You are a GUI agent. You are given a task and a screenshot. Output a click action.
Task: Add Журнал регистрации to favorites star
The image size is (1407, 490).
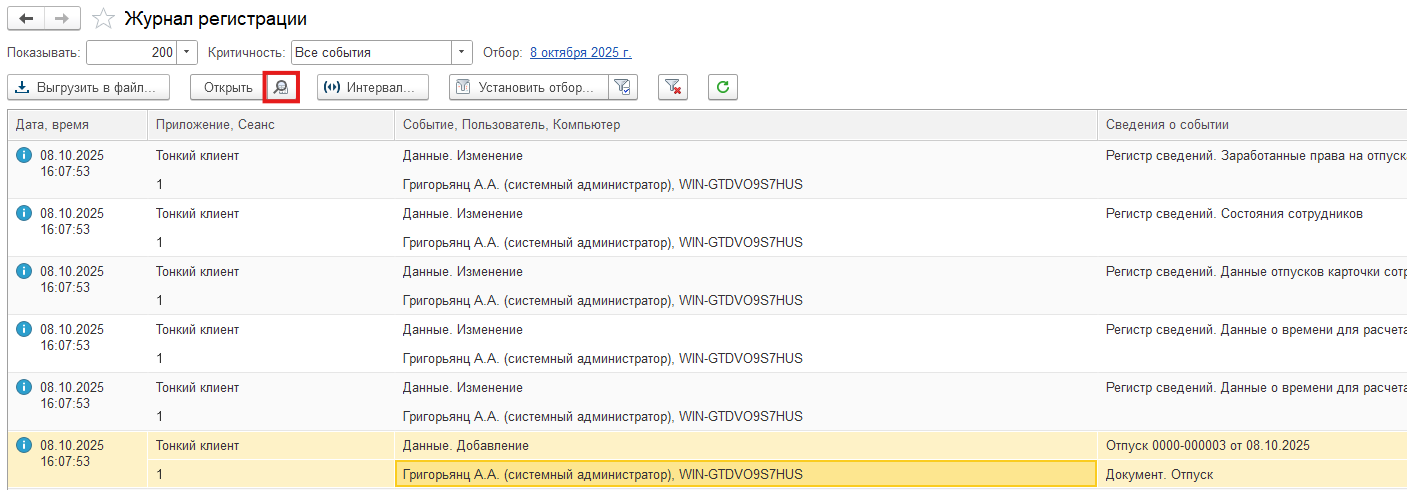(x=102, y=19)
